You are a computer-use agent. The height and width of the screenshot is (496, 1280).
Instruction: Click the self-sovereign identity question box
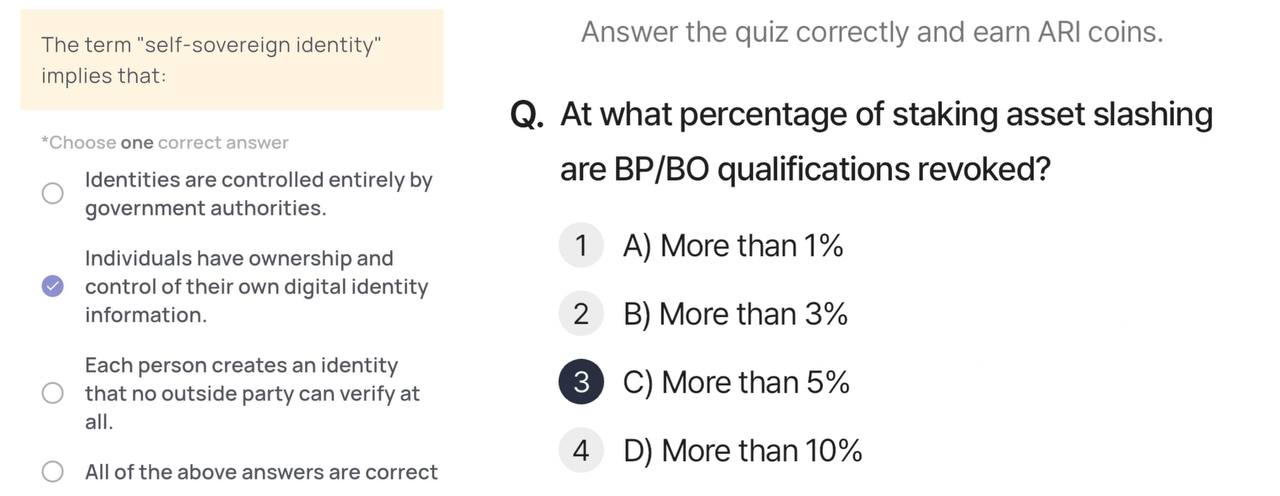tap(232, 60)
